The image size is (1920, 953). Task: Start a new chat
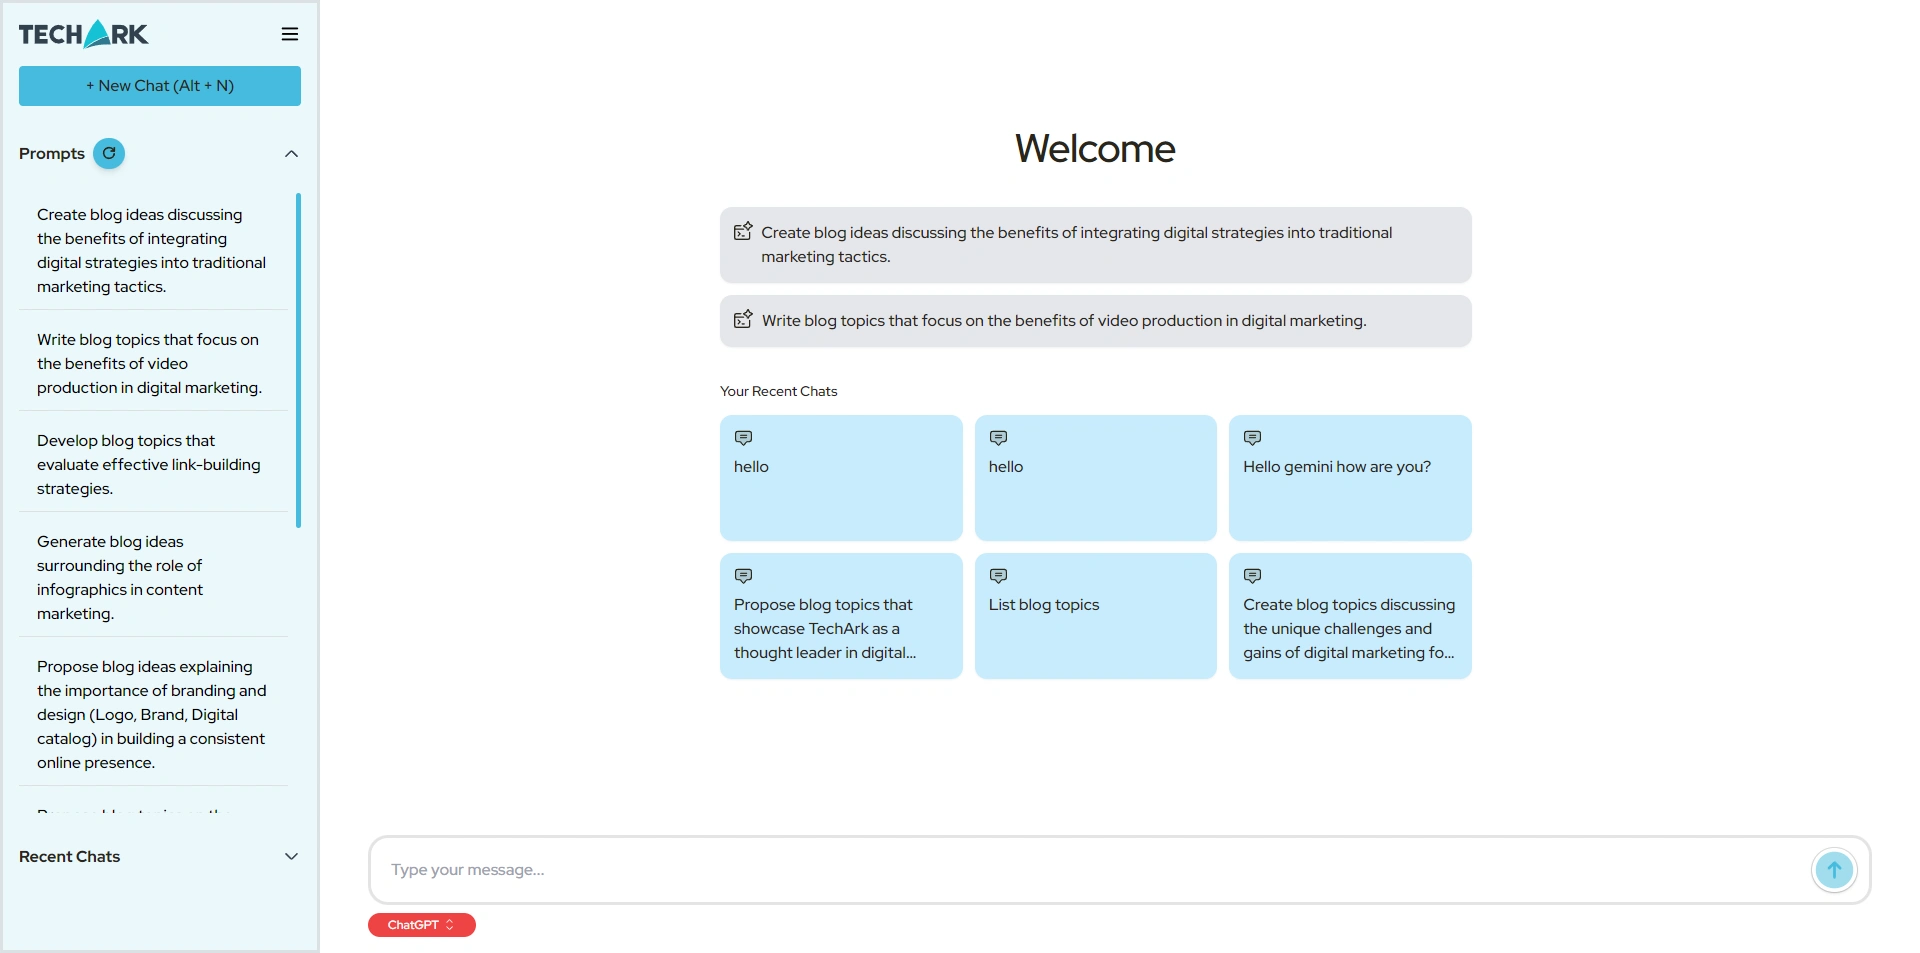pos(160,86)
